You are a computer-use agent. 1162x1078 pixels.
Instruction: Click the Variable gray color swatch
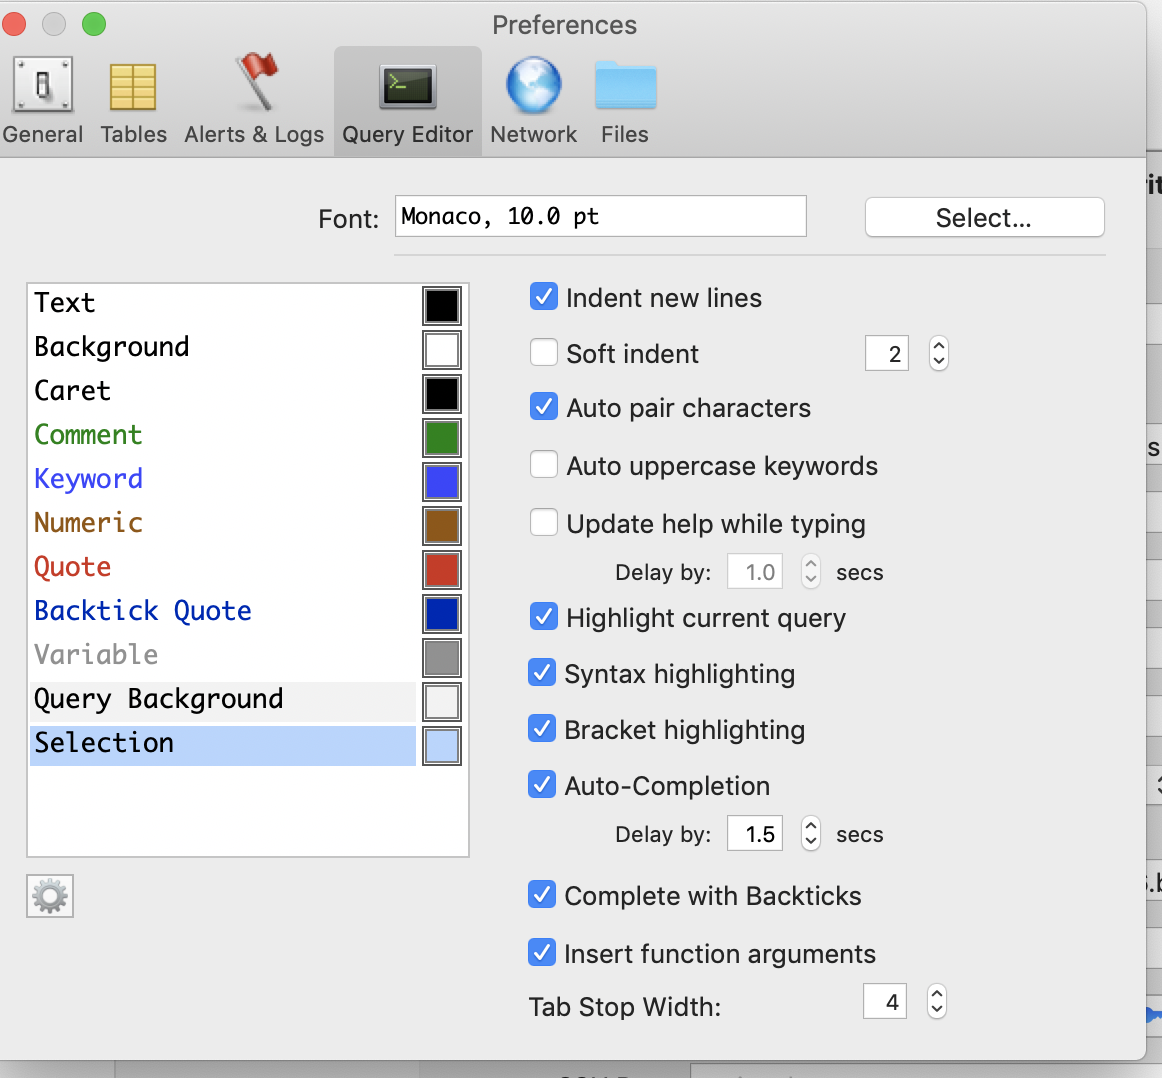pyautogui.click(x=442, y=658)
